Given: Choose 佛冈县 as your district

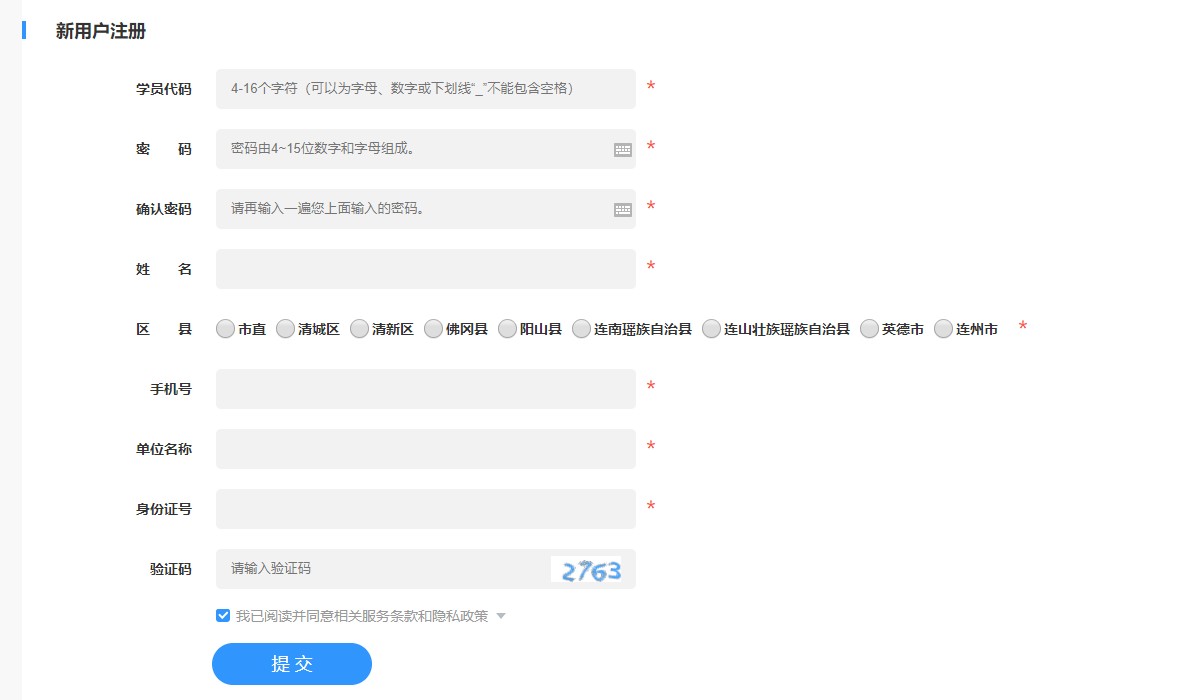Looking at the screenshot, I should point(434,328).
